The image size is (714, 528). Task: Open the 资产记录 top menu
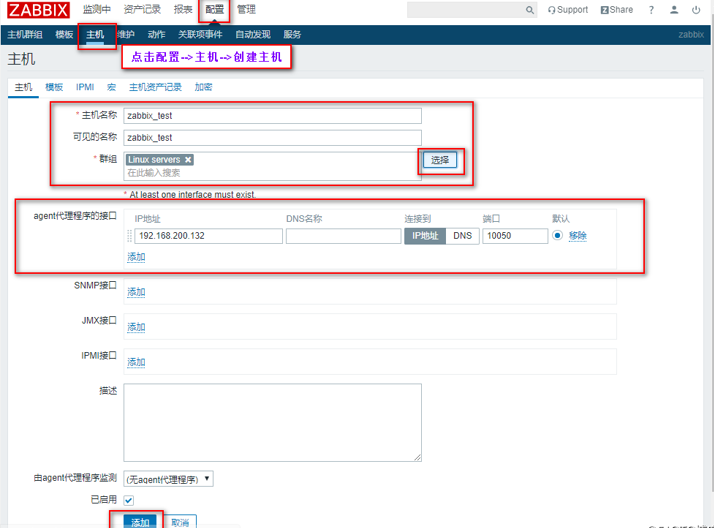tap(142, 10)
